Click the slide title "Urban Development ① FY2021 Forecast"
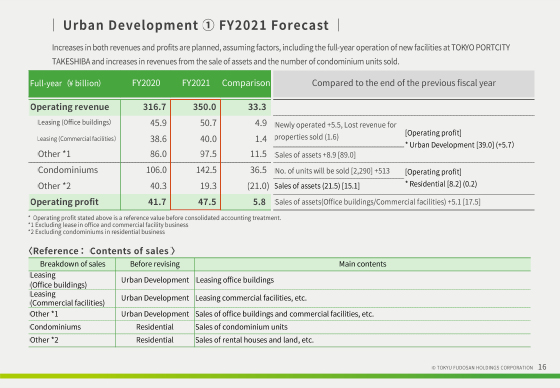This screenshot has height=388, width=560. point(196,25)
